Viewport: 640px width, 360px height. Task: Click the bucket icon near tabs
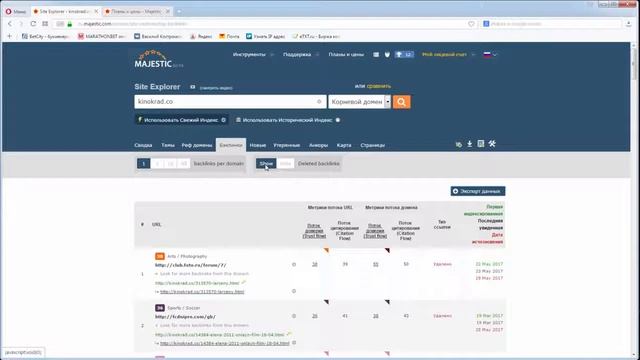[458, 144]
